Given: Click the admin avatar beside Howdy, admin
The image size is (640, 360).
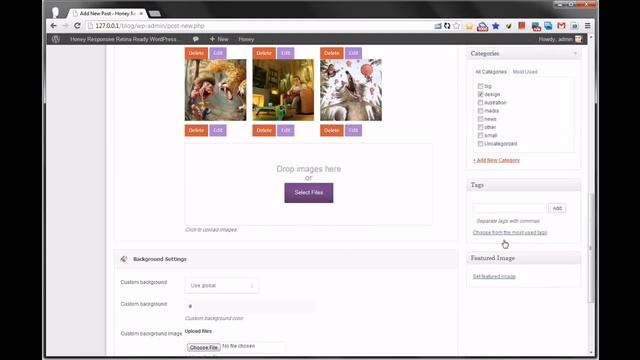Looking at the screenshot, I should pyautogui.click(x=578, y=39).
